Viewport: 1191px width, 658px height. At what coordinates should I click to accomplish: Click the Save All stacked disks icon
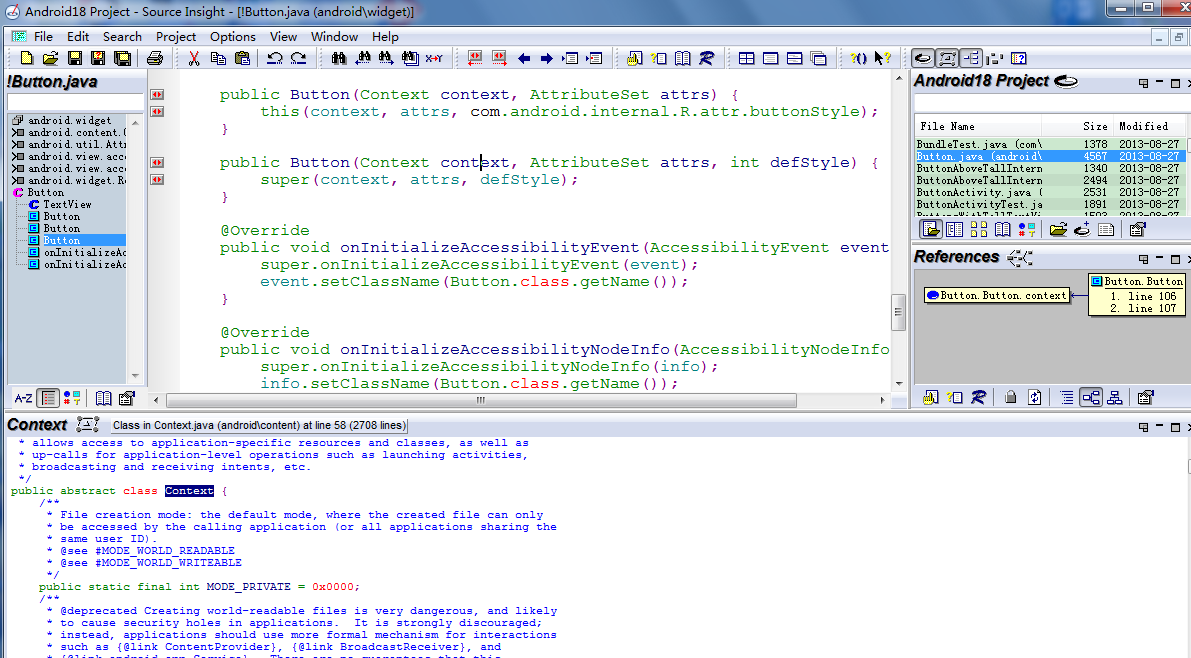coord(122,59)
